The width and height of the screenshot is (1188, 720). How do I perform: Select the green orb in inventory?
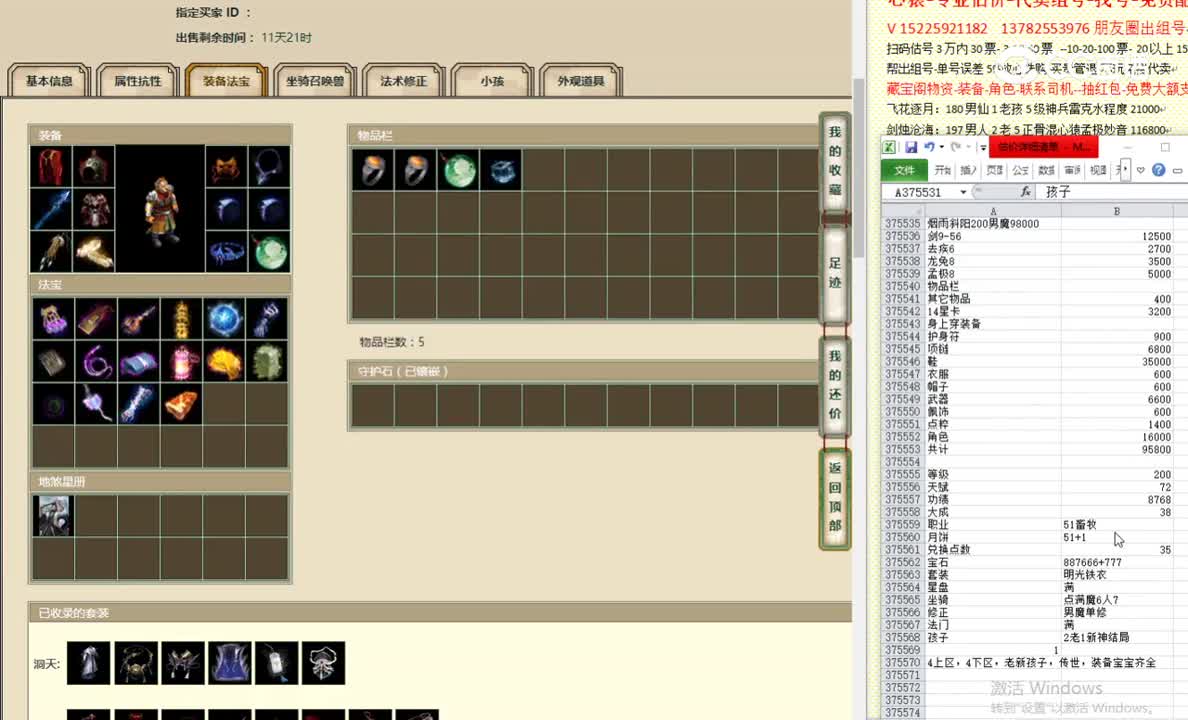458,170
